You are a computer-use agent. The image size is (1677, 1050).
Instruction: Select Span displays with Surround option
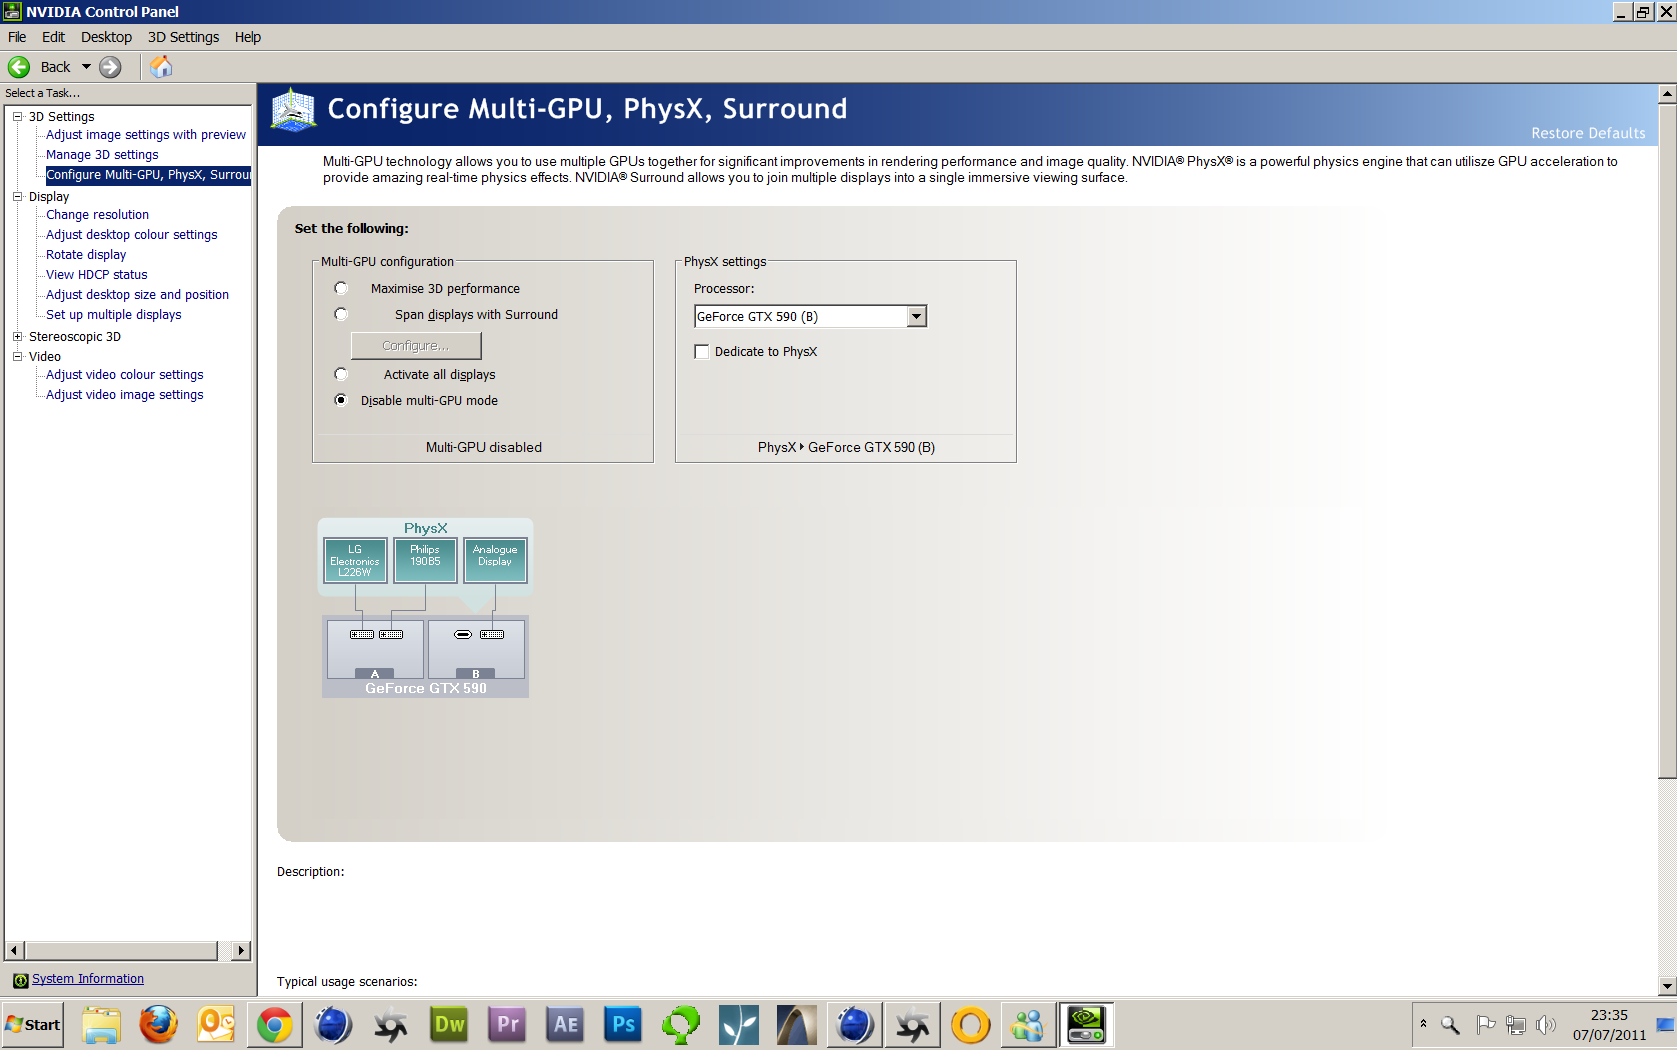341,315
